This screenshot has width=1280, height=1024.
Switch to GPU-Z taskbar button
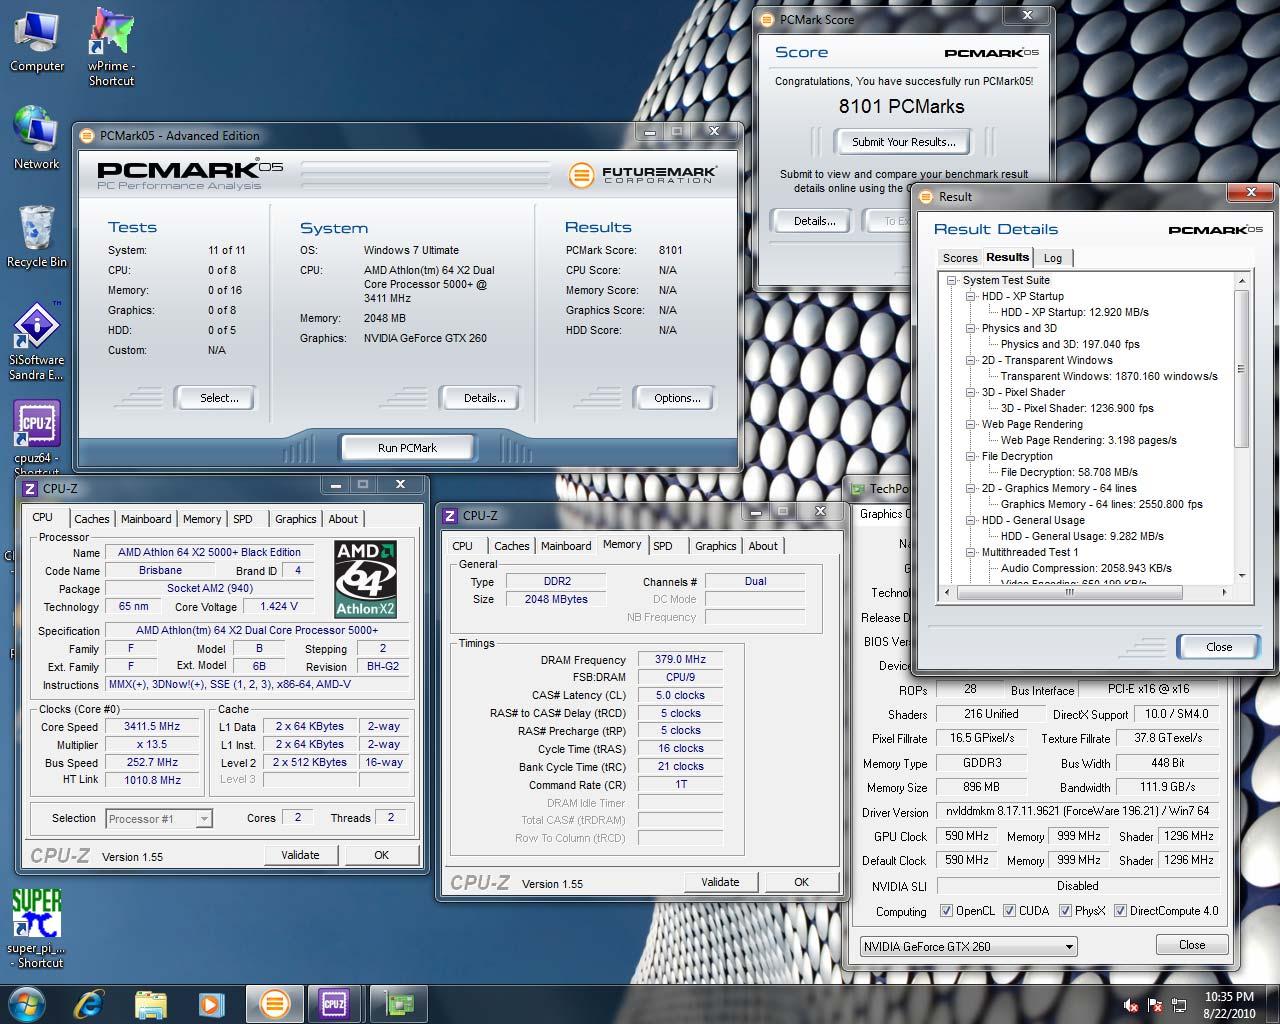click(401, 1003)
